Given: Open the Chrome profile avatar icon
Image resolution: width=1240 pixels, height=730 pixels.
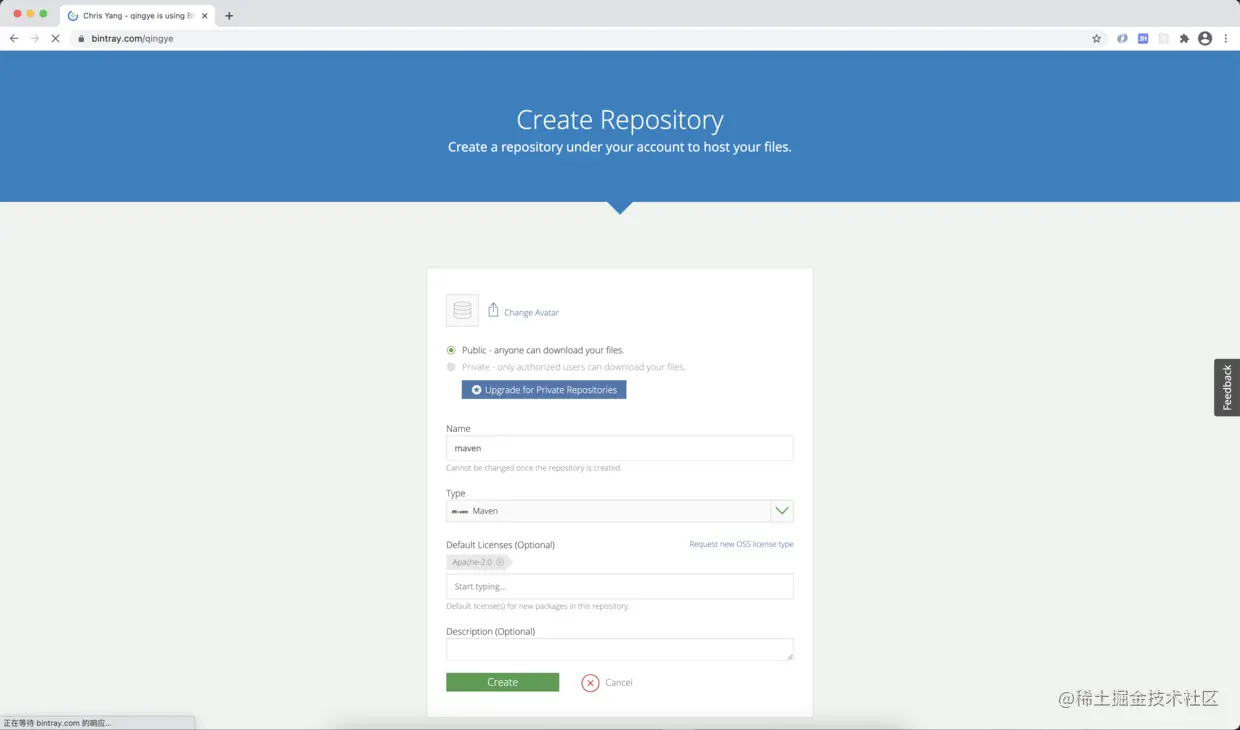Looking at the screenshot, I should click(x=1205, y=38).
